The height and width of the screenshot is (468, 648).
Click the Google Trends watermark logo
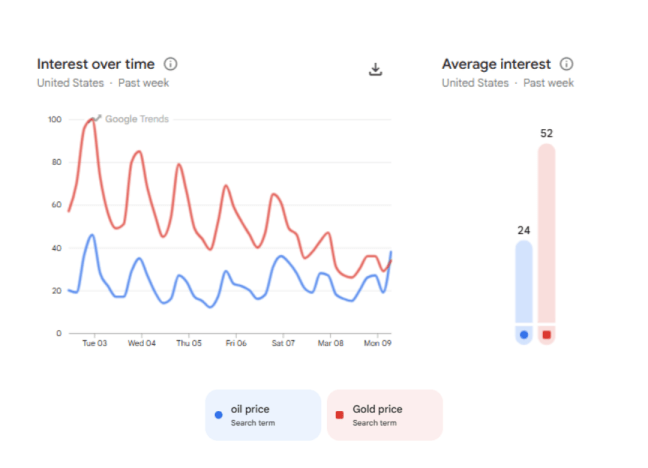[x=131, y=119]
